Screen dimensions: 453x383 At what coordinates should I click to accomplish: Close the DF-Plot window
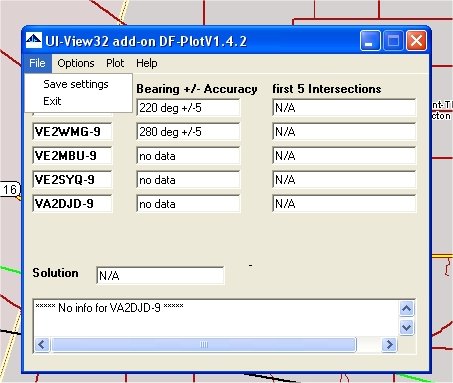[416, 41]
